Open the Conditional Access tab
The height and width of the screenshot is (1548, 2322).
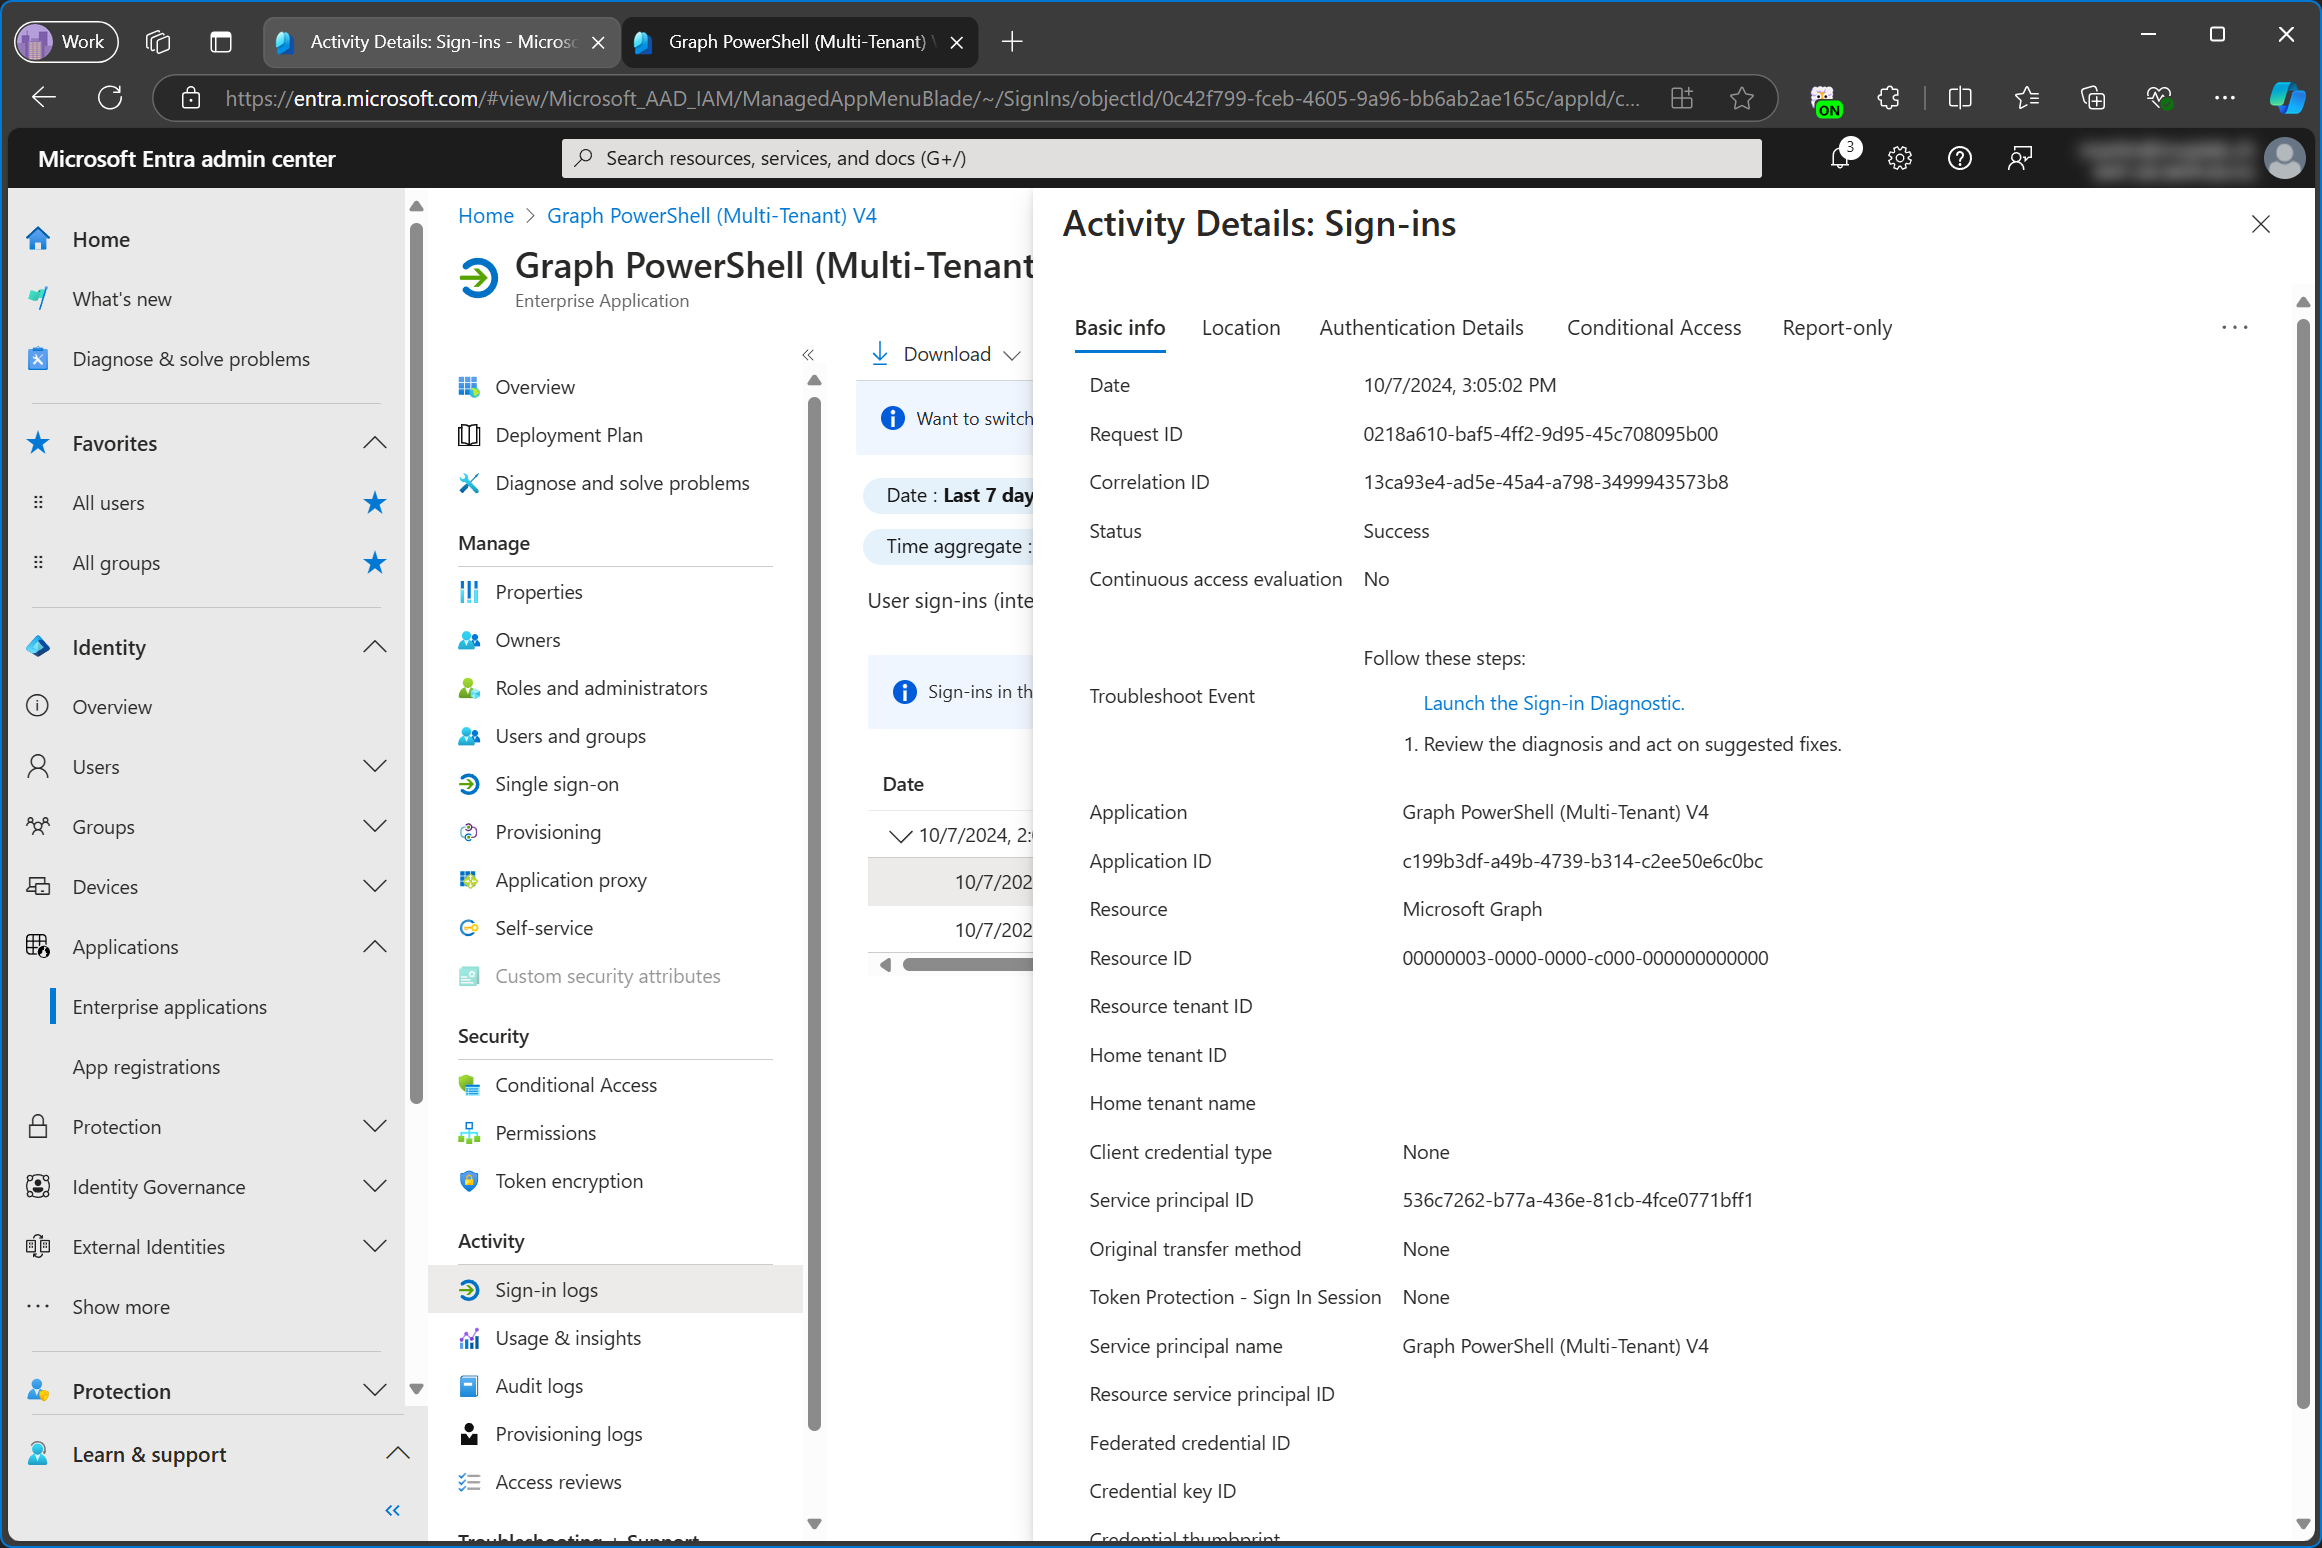pyautogui.click(x=1654, y=328)
